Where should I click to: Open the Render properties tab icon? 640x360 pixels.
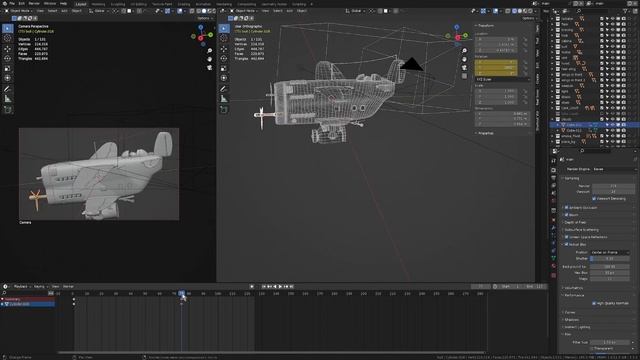point(553,170)
